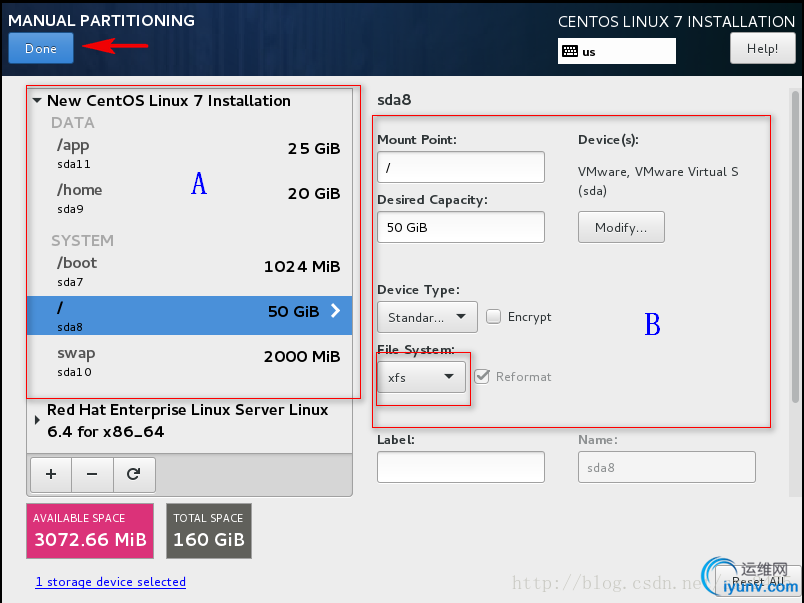Open the Device Type dropdown
This screenshot has width=804, height=603.
click(x=427, y=317)
